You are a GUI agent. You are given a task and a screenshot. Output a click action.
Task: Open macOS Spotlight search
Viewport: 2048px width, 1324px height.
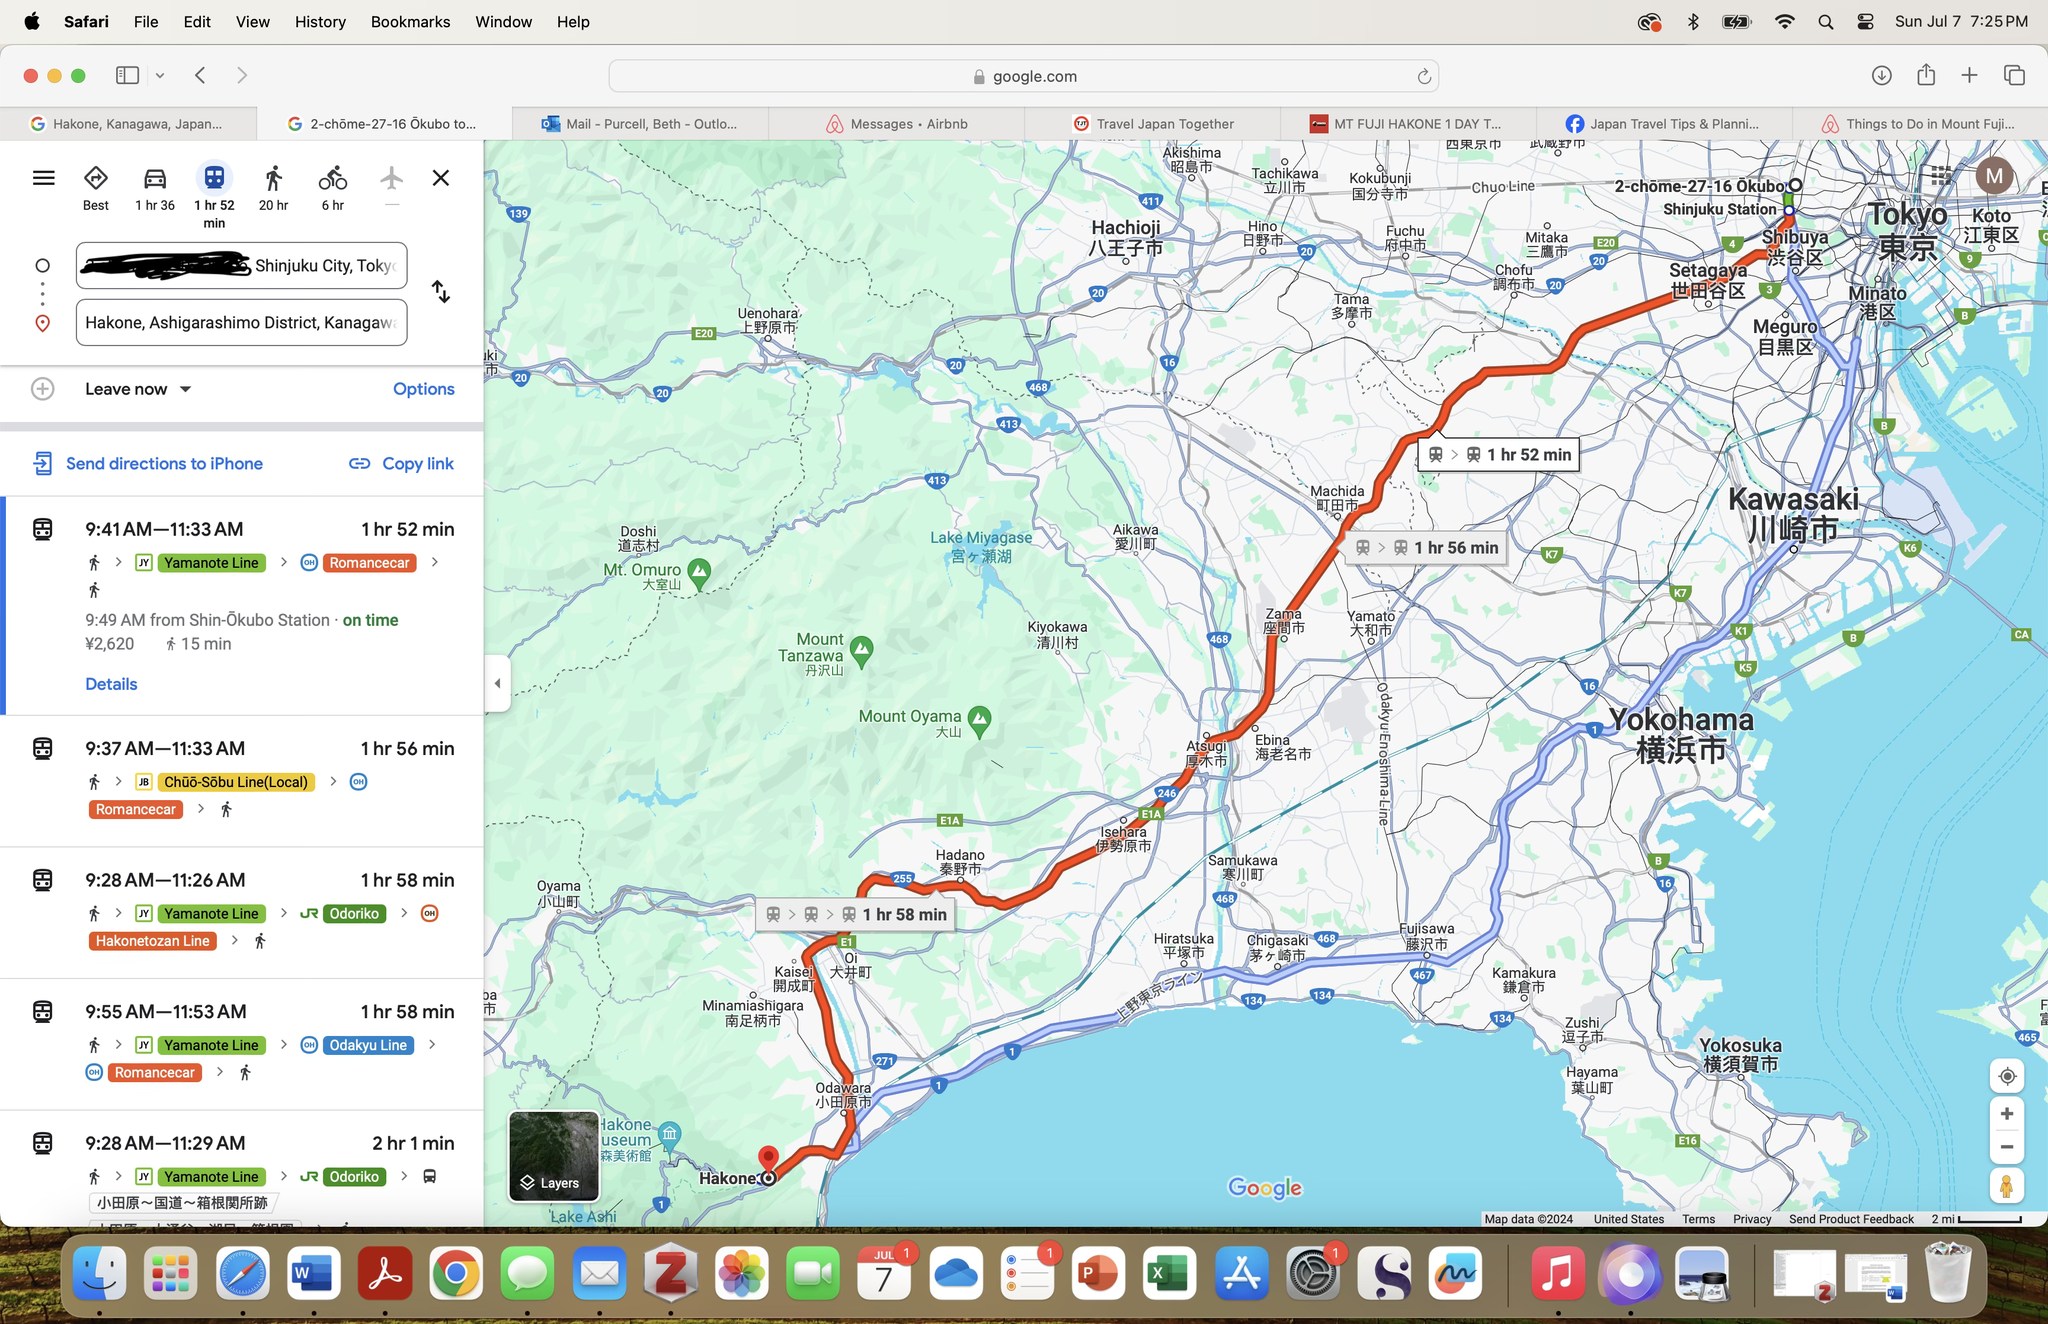(1825, 22)
